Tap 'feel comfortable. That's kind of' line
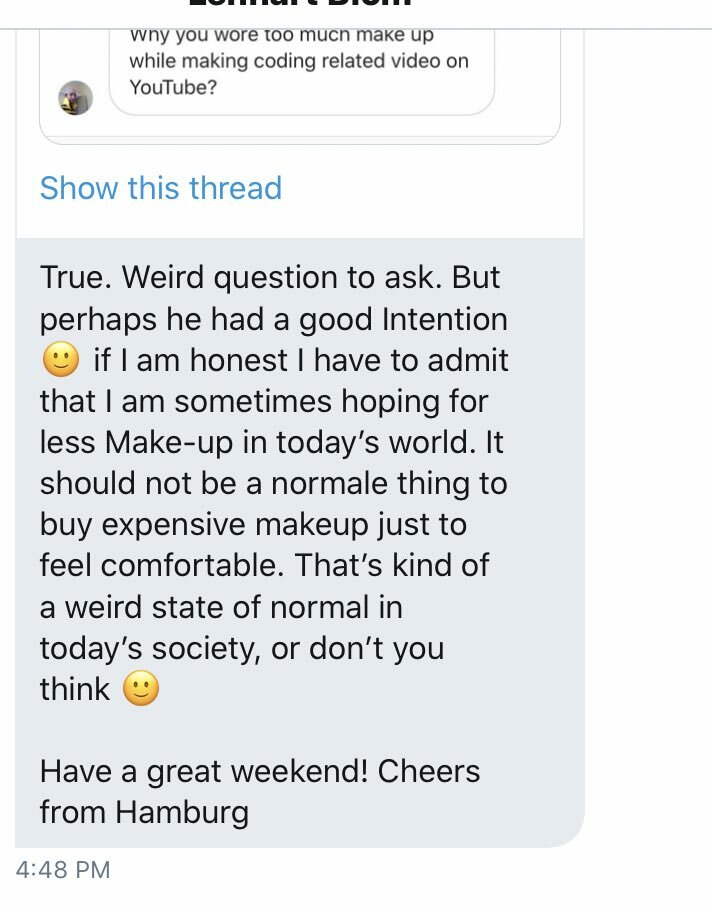Viewport: 712px width, 912px height. coord(264,565)
